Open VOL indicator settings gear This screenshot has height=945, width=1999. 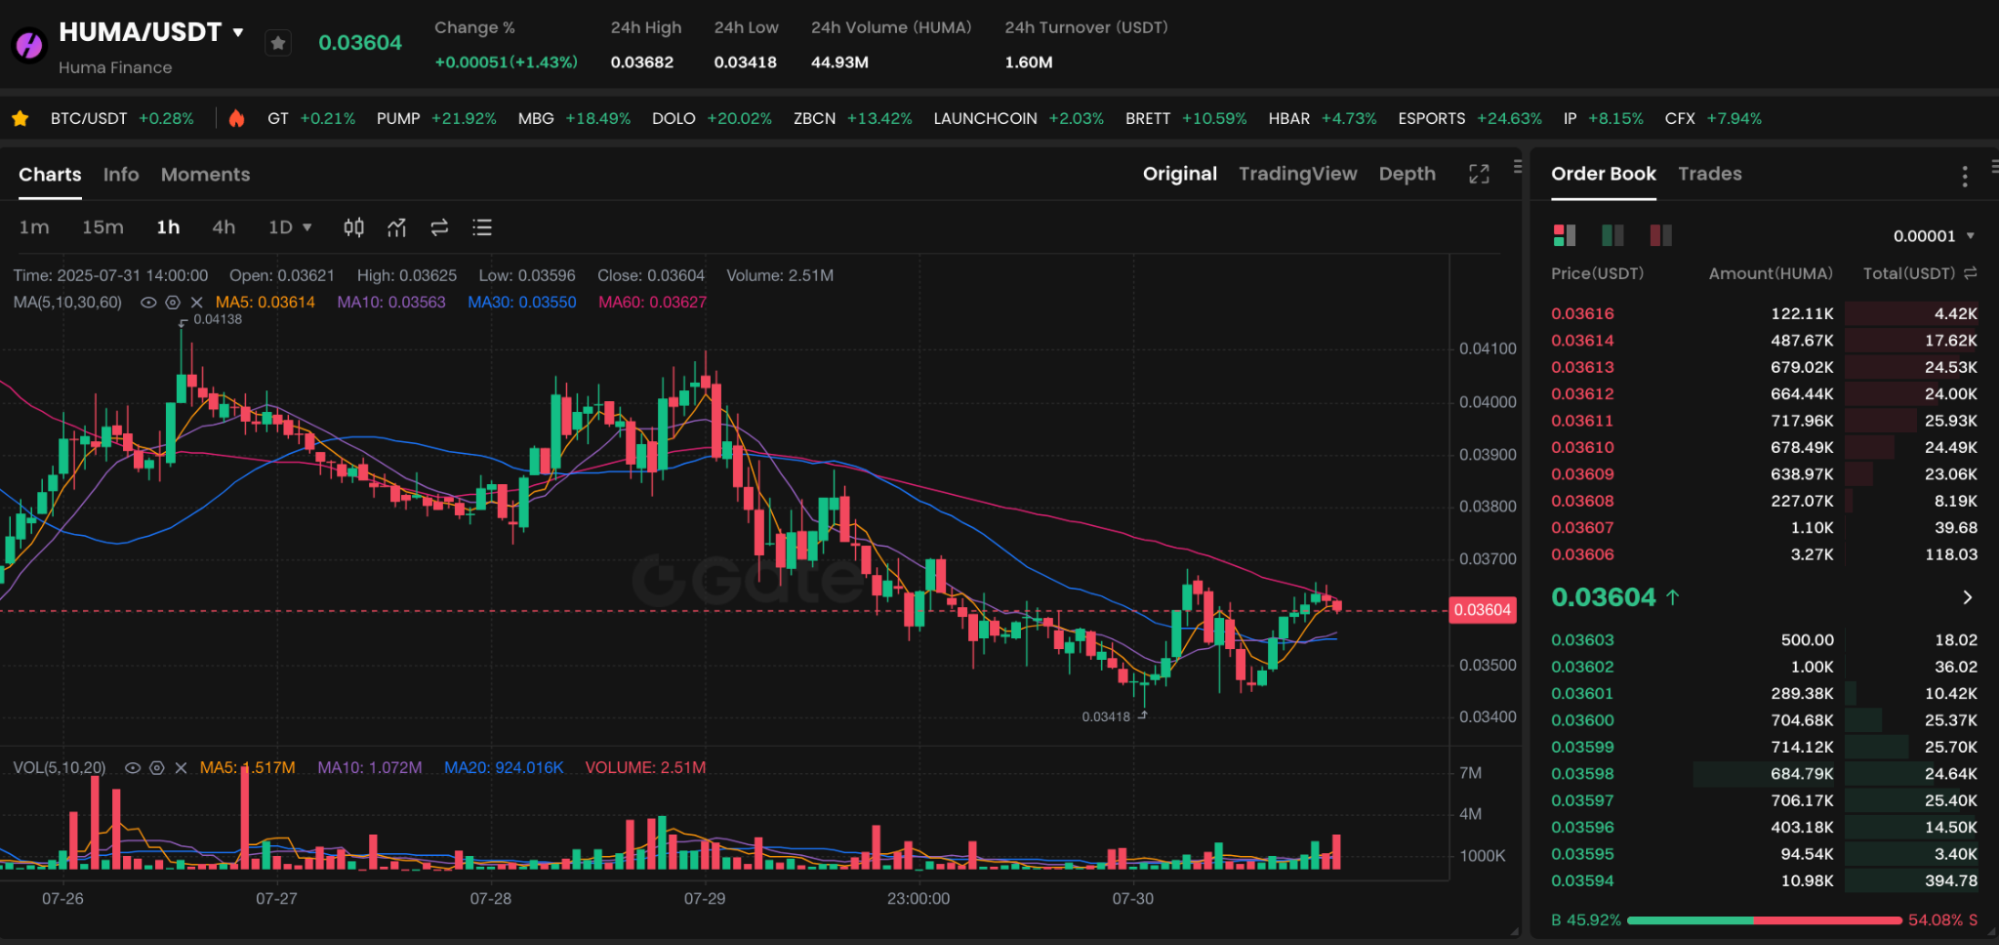(x=156, y=768)
